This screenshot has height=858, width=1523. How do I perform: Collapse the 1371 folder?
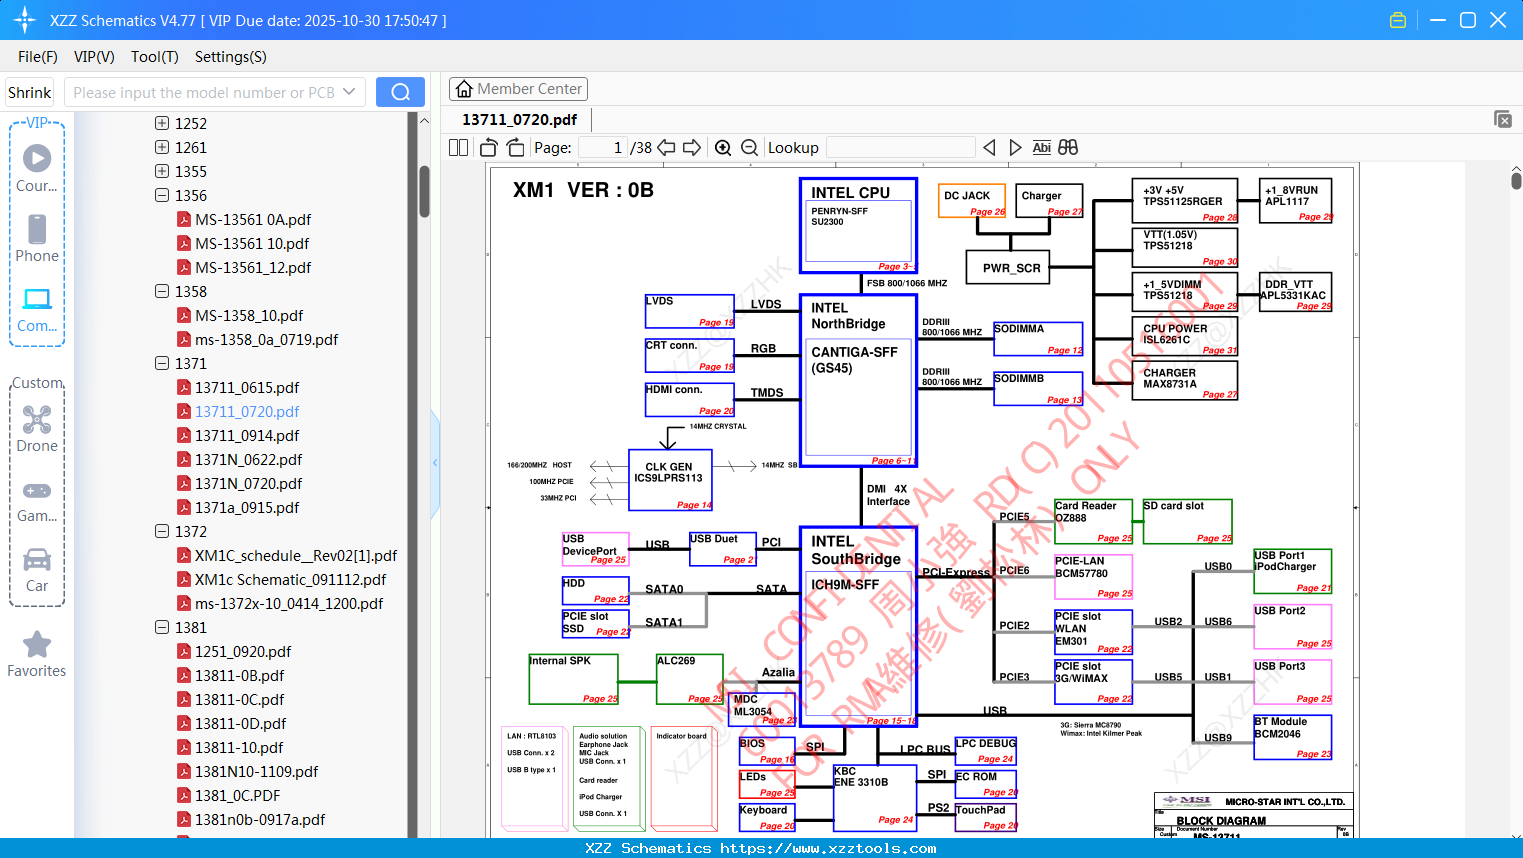click(162, 364)
